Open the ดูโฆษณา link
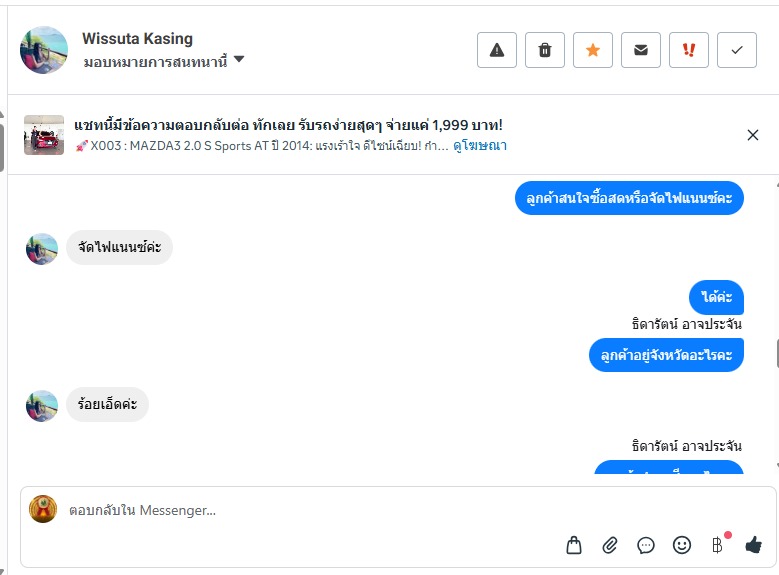The image size is (779, 575). pyautogui.click(x=479, y=145)
